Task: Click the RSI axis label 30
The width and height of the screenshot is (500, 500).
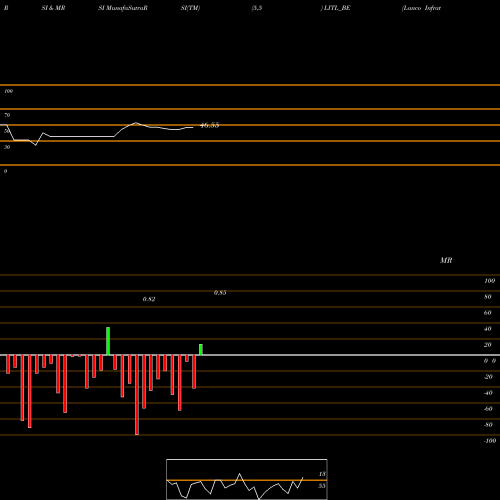Action: [x=7, y=147]
